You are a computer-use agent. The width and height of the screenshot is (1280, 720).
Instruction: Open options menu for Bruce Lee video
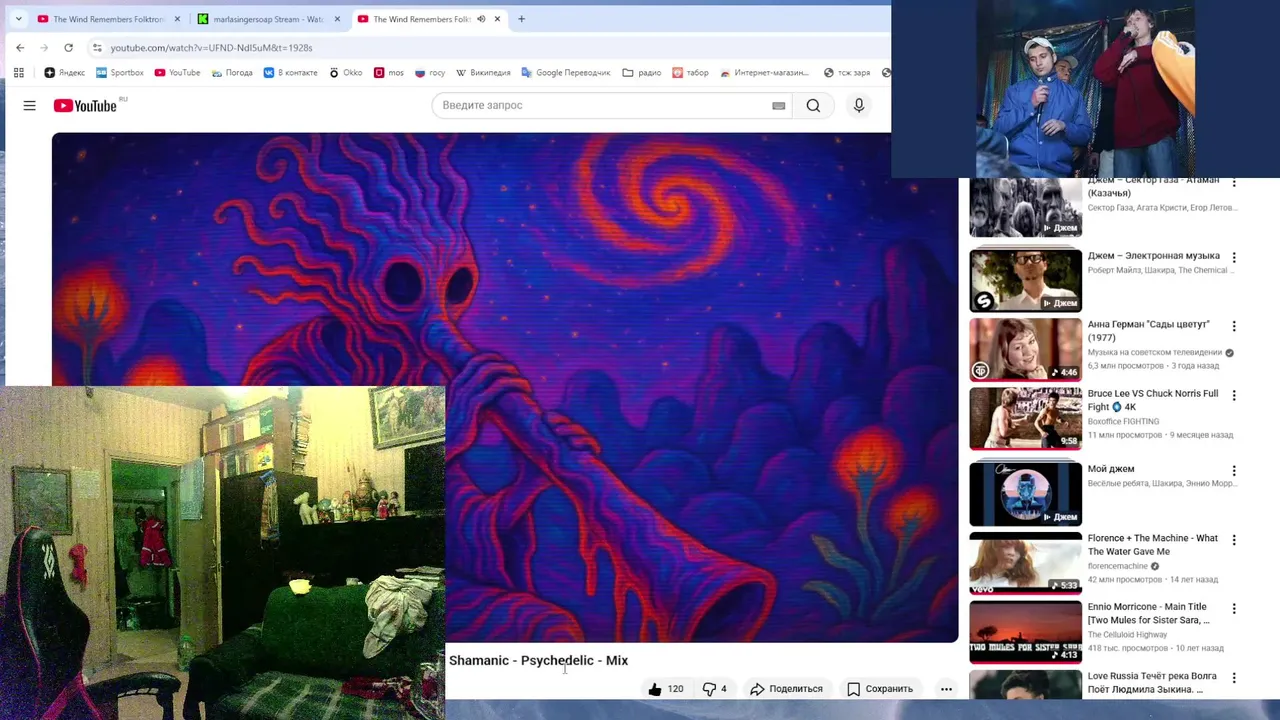(x=1234, y=395)
